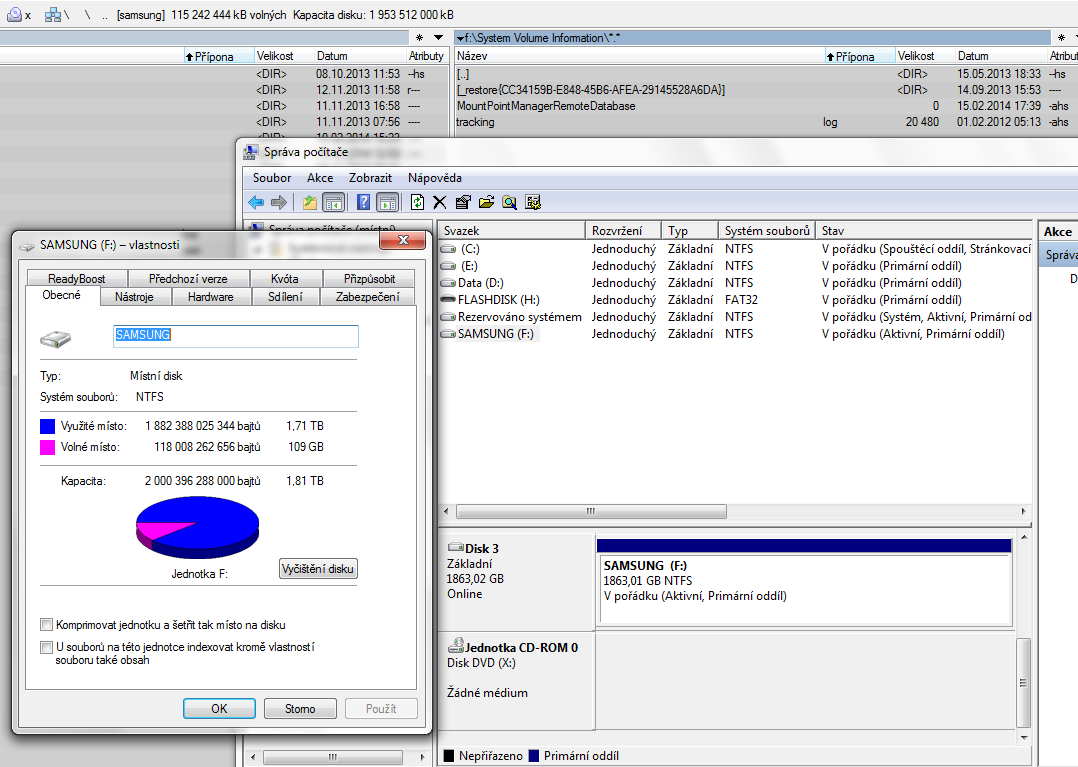1078x767 pixels.
Task: Open the left panel directory history arrow
Action: tap(439, 38)
